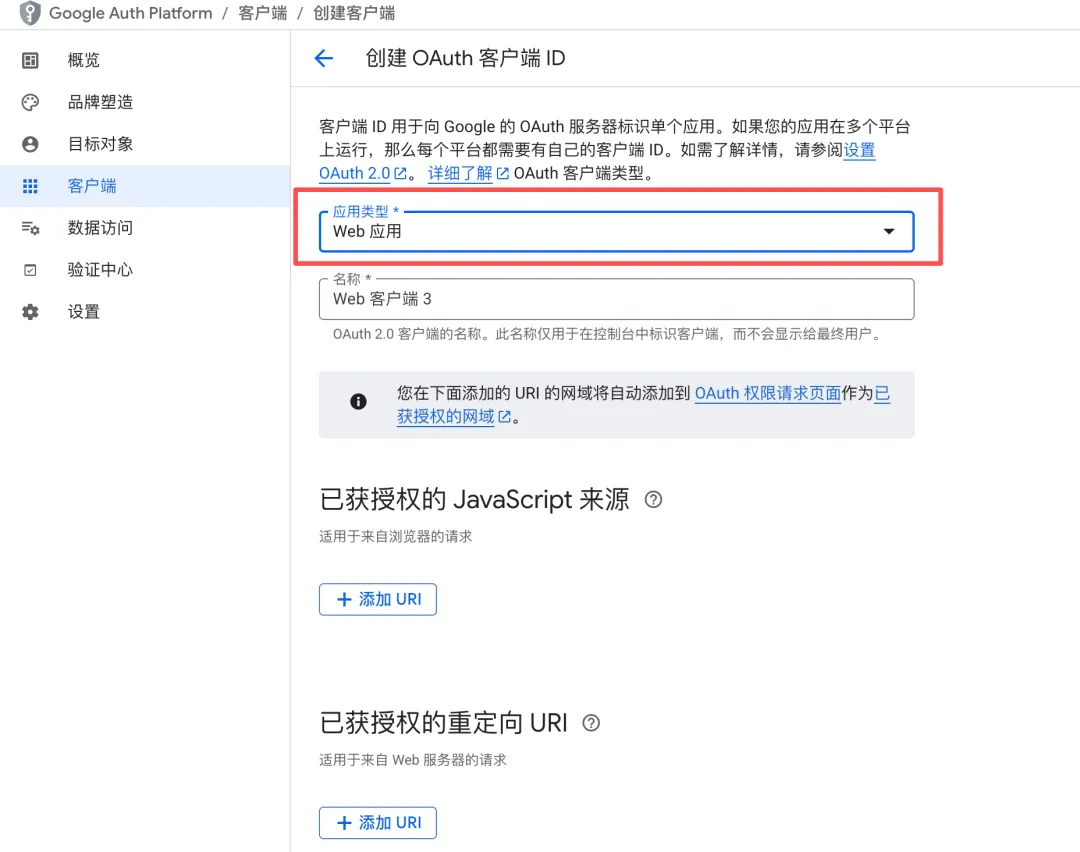The image size is (1080, 852).
Task: Click the OAuth 2.0 客户端的名称 hint text
Action: (606, 334)
